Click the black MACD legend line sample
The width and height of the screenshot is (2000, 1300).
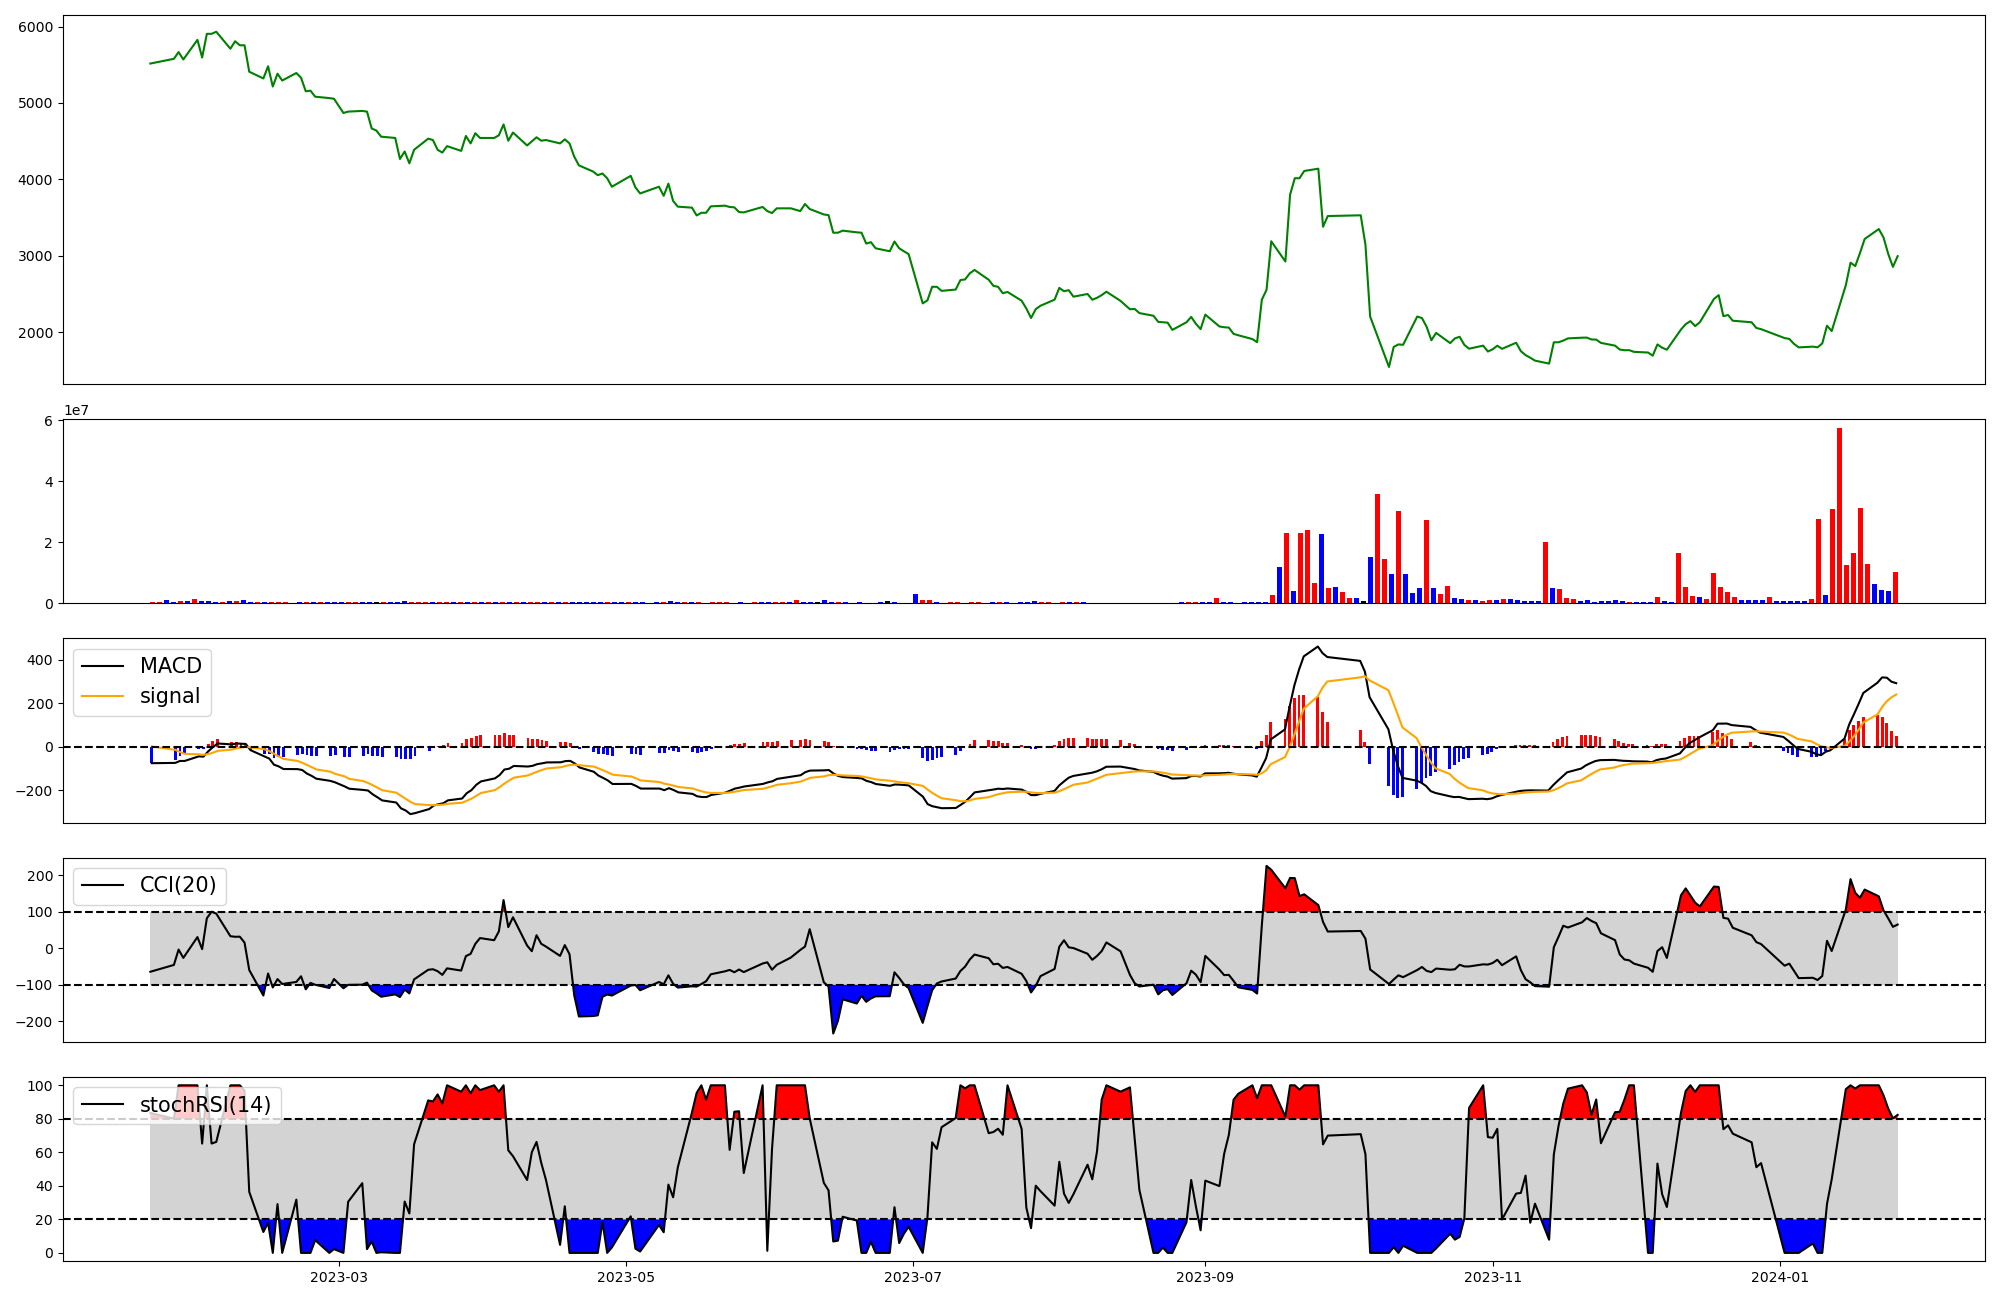[x=102, y=666]
